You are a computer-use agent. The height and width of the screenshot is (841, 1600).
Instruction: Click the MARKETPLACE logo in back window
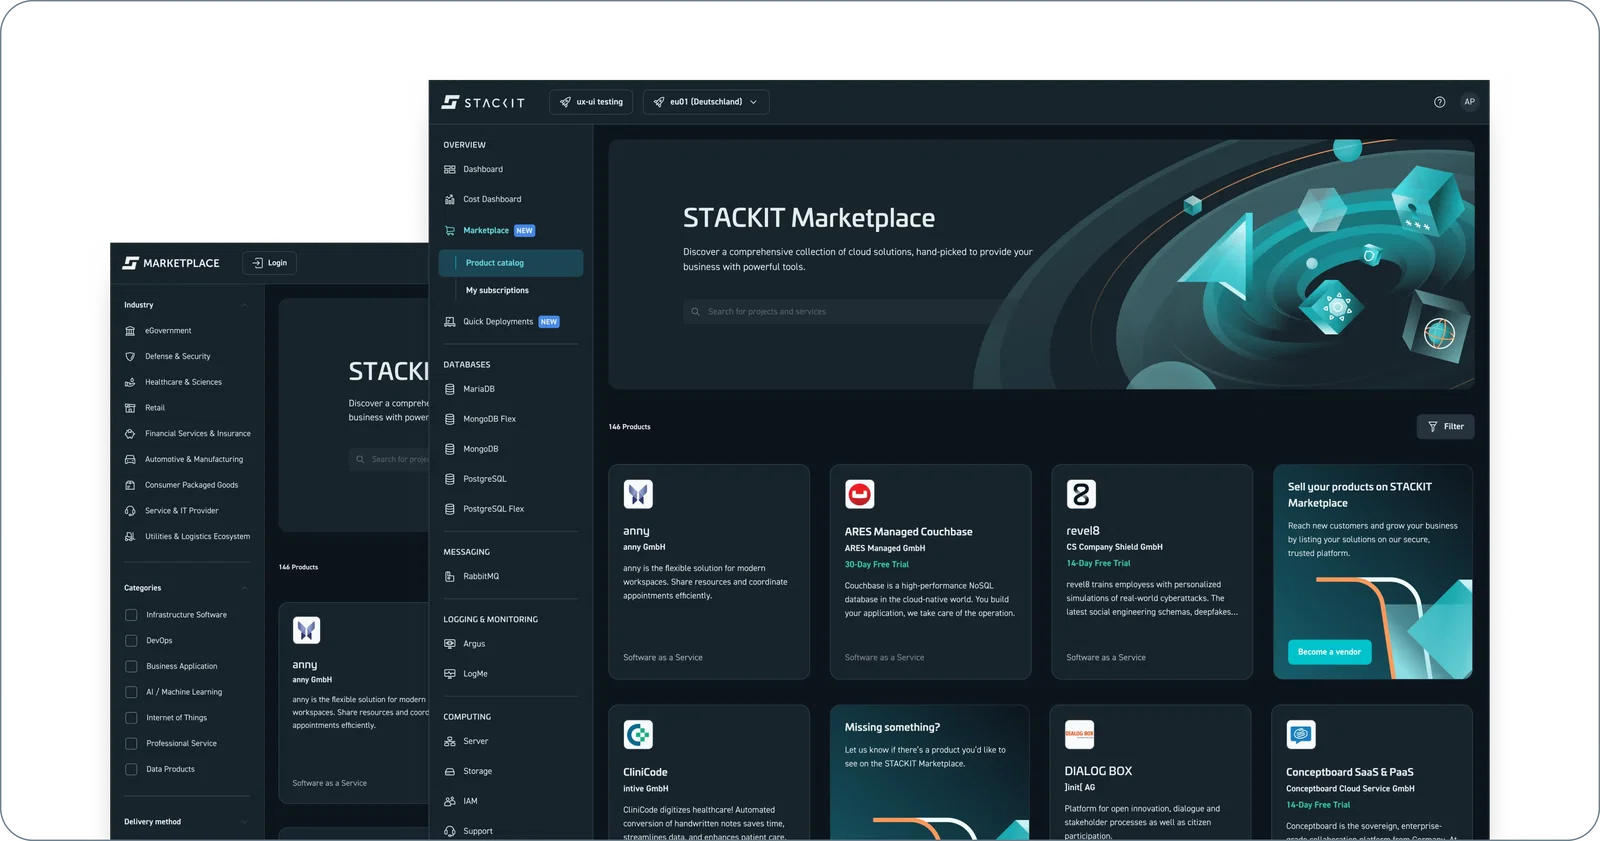coord(171,263)
